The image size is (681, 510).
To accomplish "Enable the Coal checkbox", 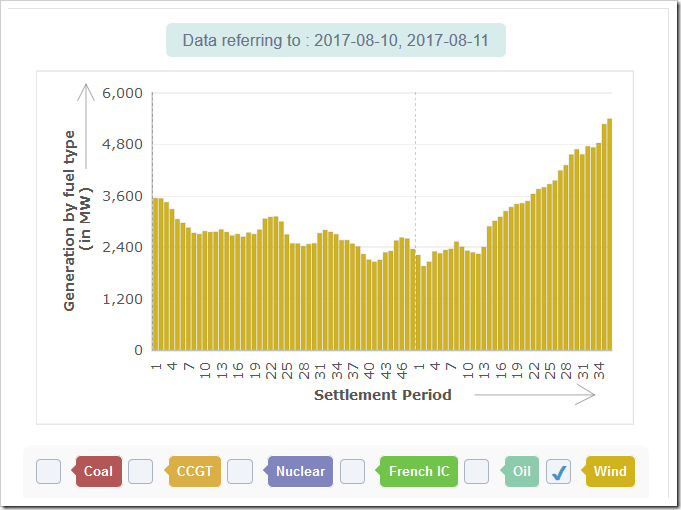I will [x=48, y=472].
